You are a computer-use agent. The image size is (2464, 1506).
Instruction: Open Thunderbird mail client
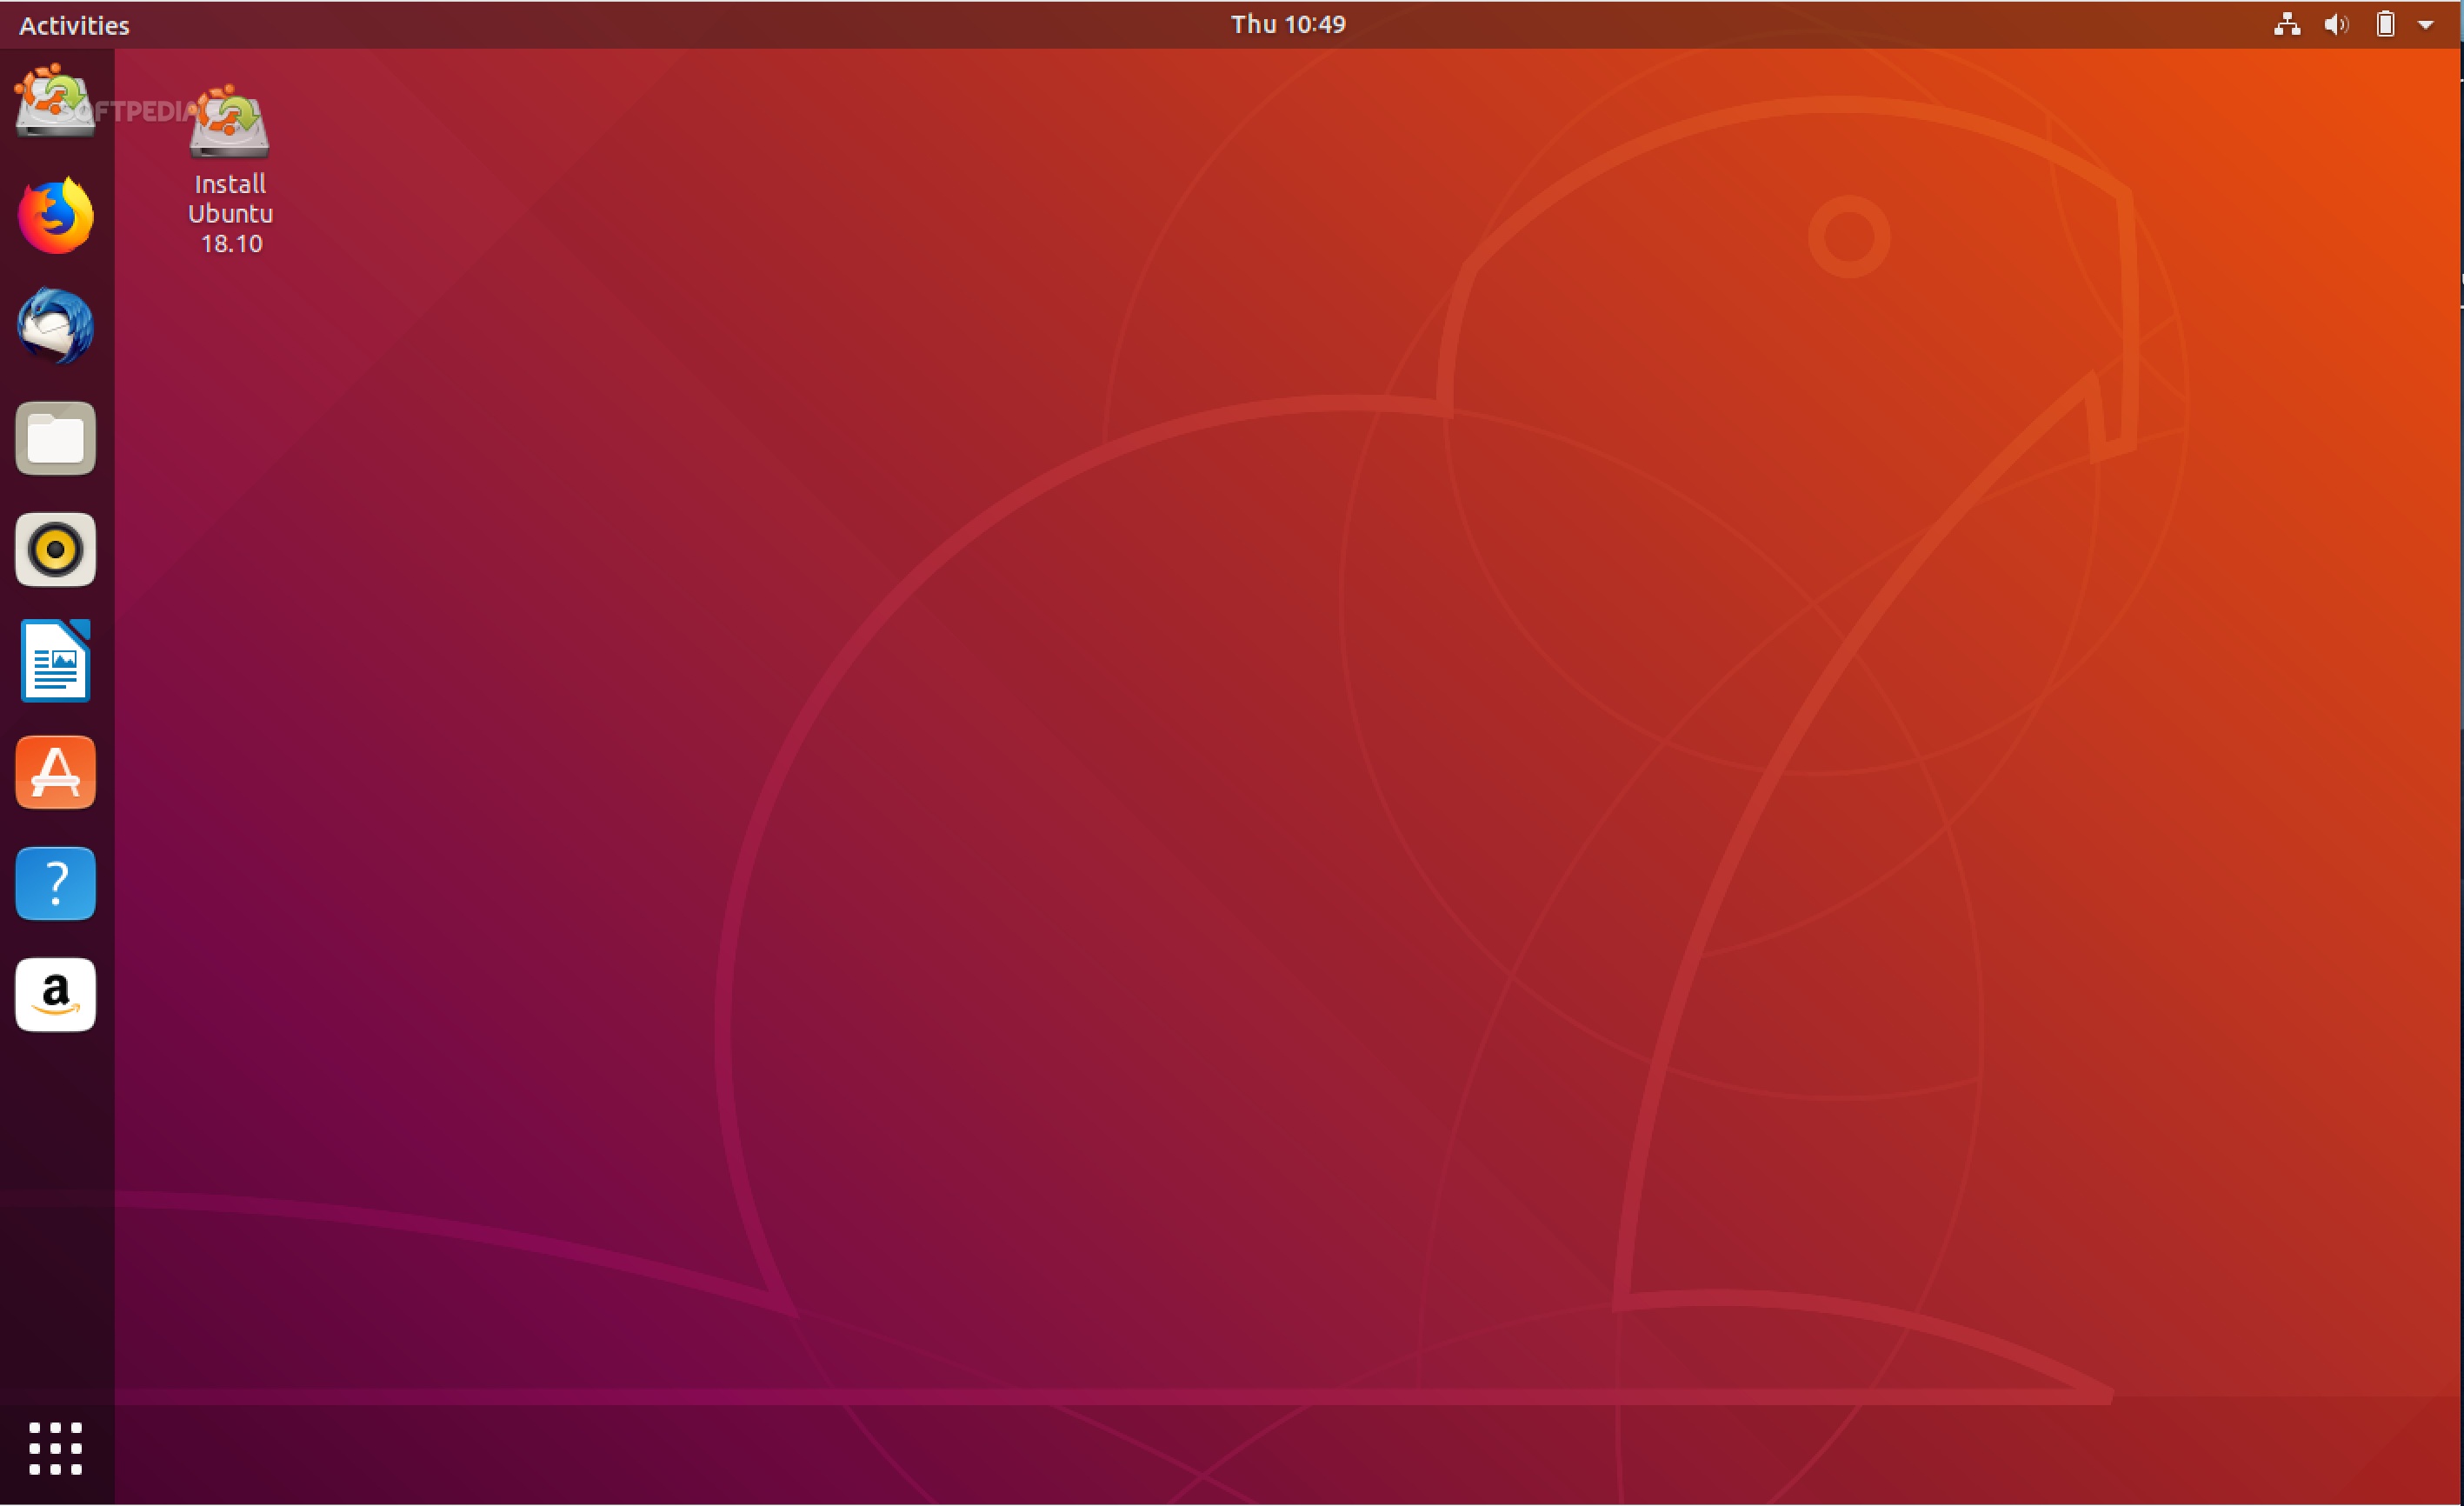click(55, 327)
